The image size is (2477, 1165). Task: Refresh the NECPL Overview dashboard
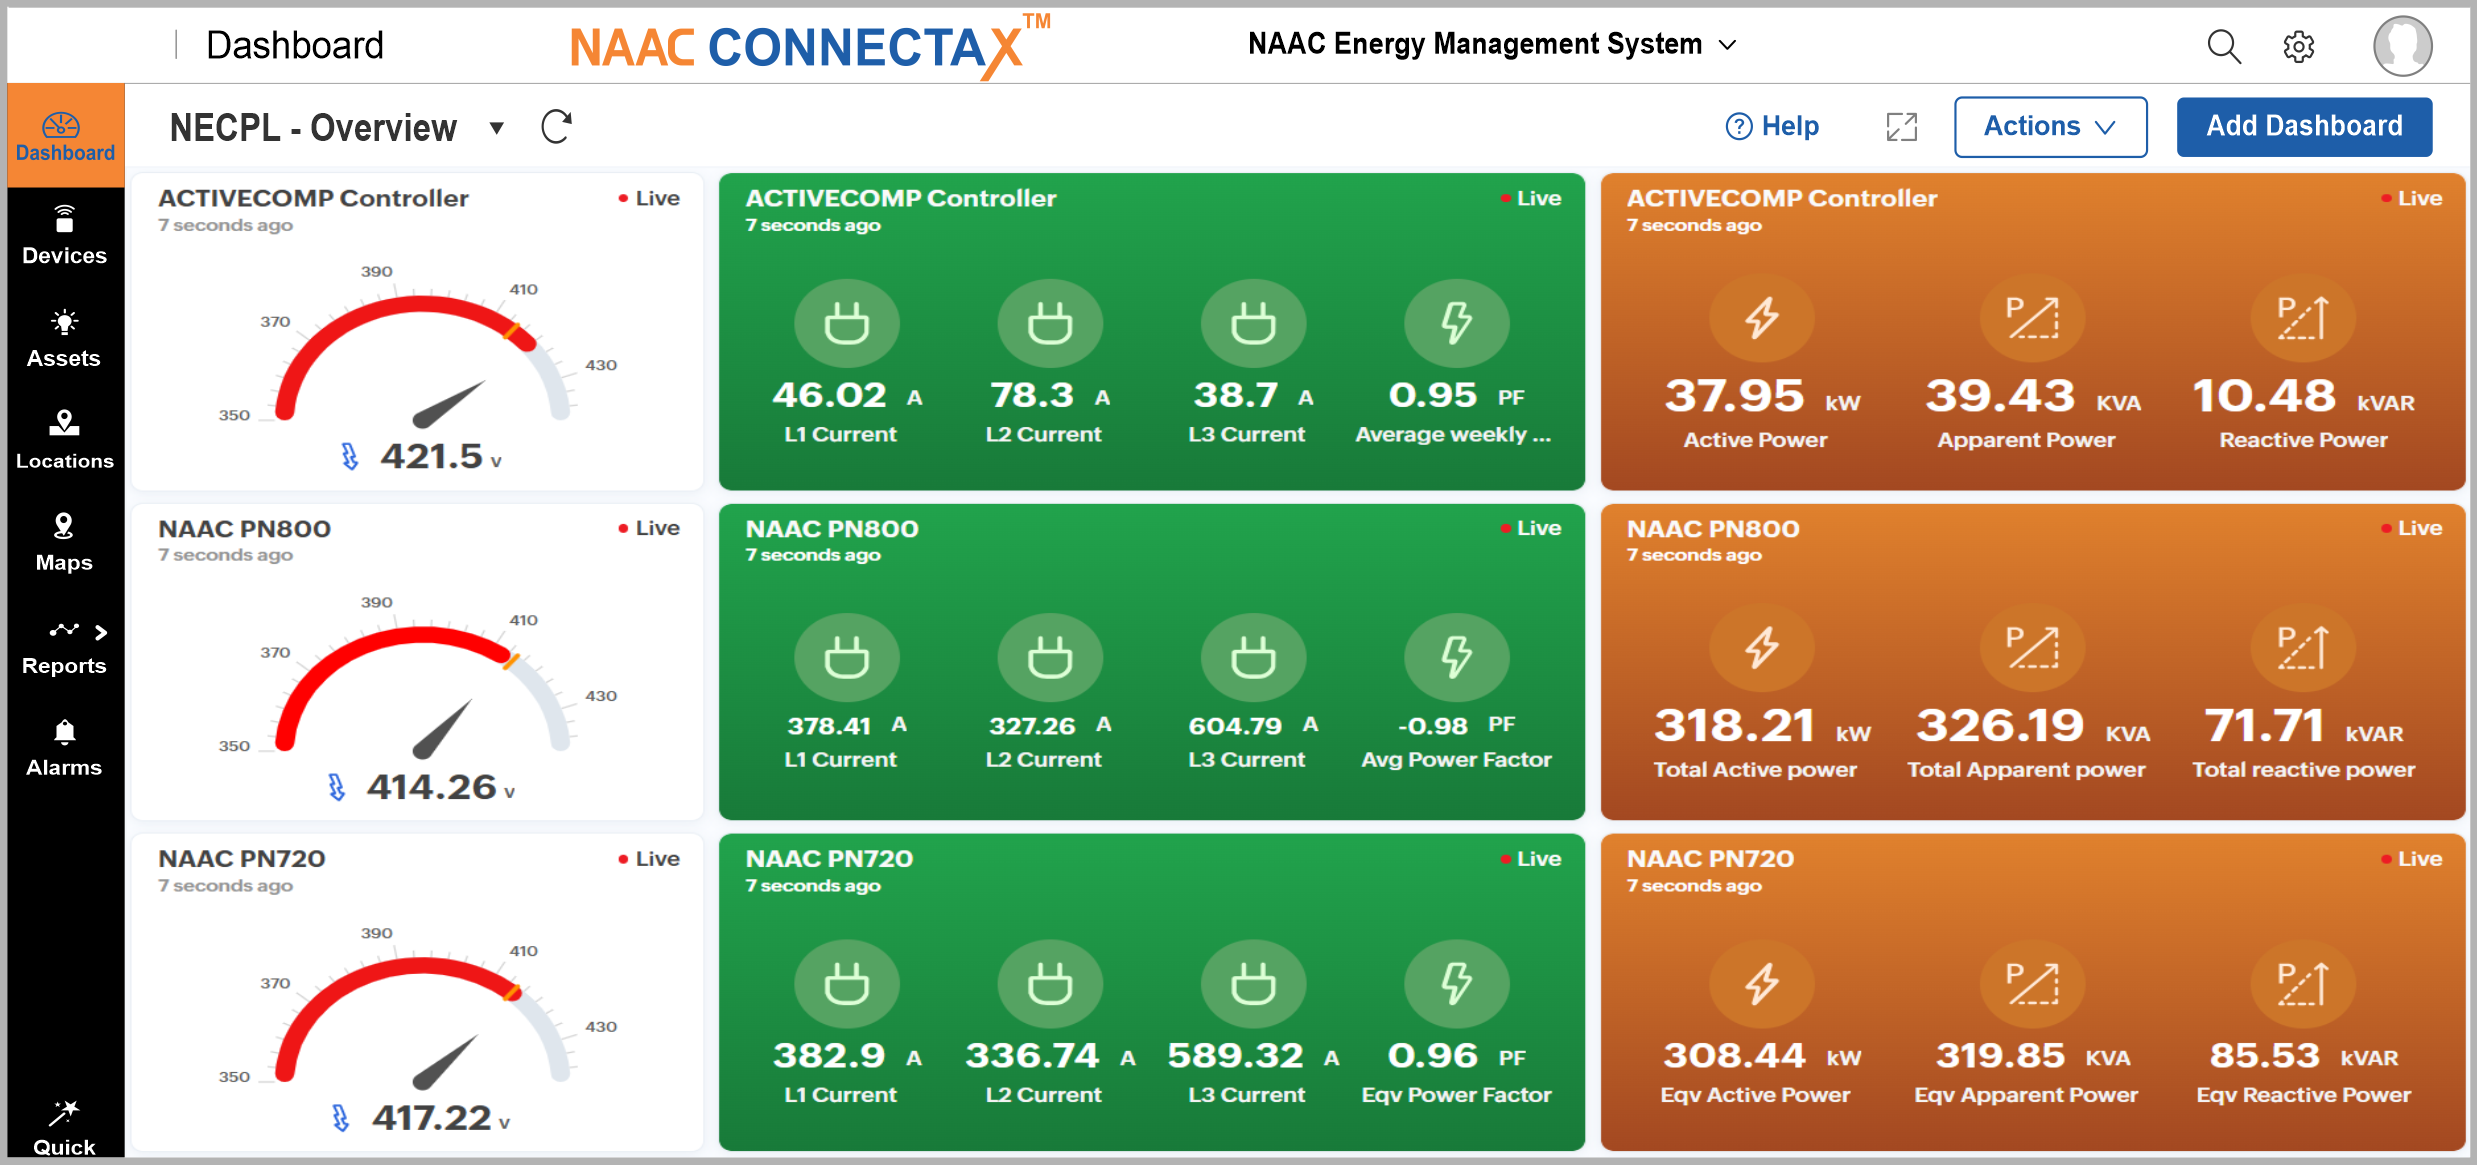(x=556, y=126)
